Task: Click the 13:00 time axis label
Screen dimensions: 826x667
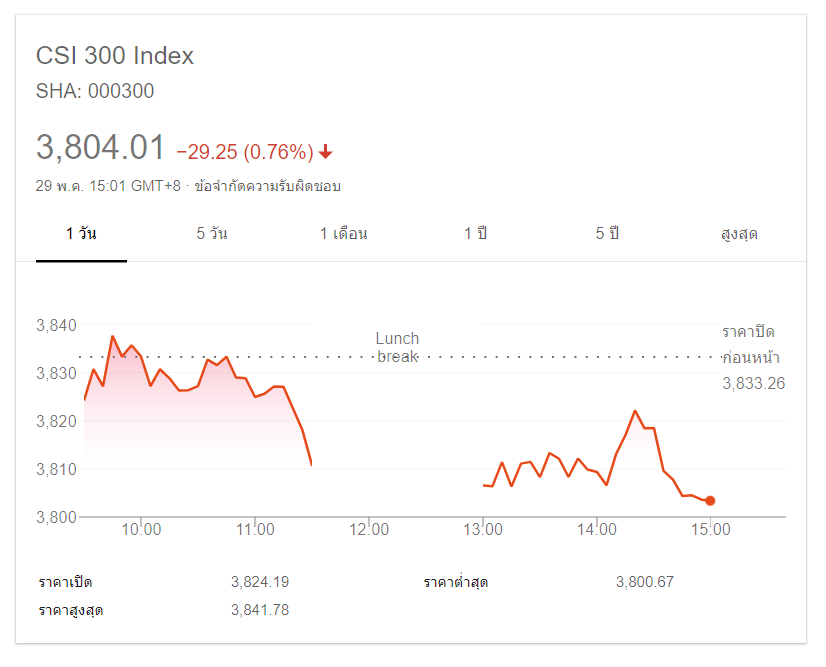Action: pos(482,530)
